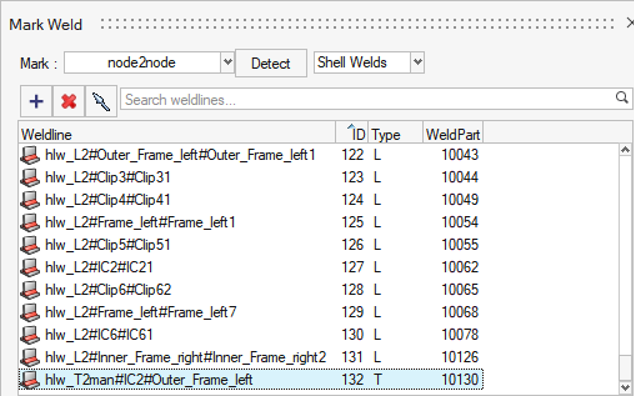
Task: Click the blue plus add weldline icon
Action: (x=36, y=101)
